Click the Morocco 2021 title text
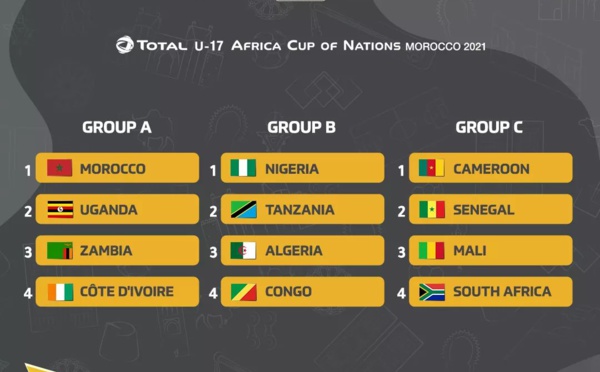600x372 pixels. pyautogui.click(x=445, y=46)
